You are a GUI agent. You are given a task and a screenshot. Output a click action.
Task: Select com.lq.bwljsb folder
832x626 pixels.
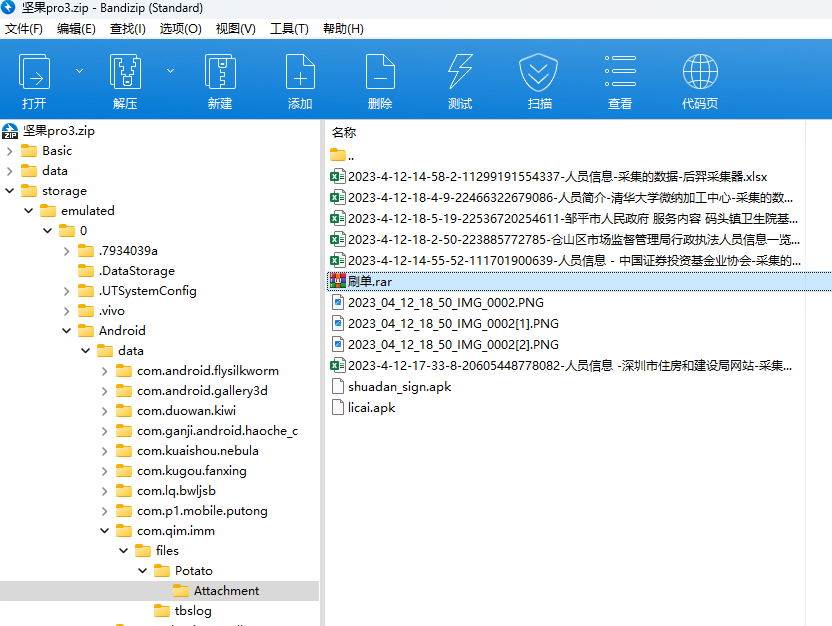pos(166,491)
